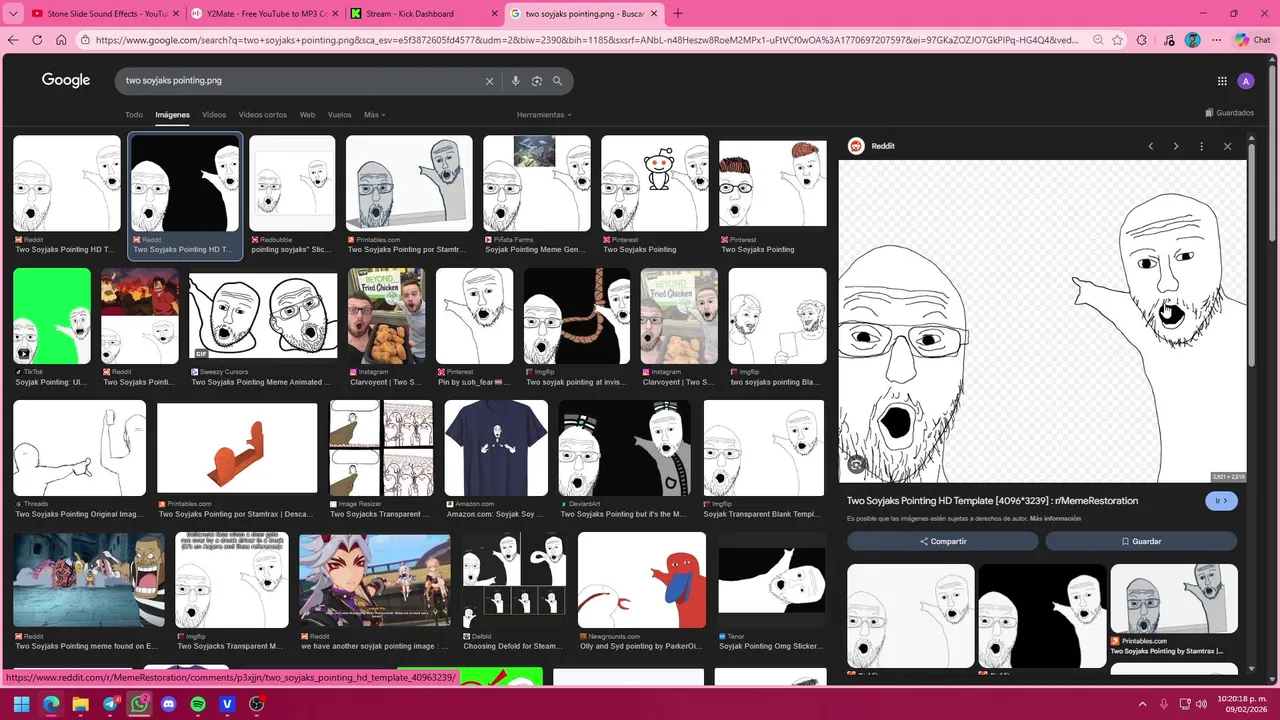Open the browser extensions icon
Viewport: 1280px width, 720px height.
pyautogui.click(x=1142, y=40)
